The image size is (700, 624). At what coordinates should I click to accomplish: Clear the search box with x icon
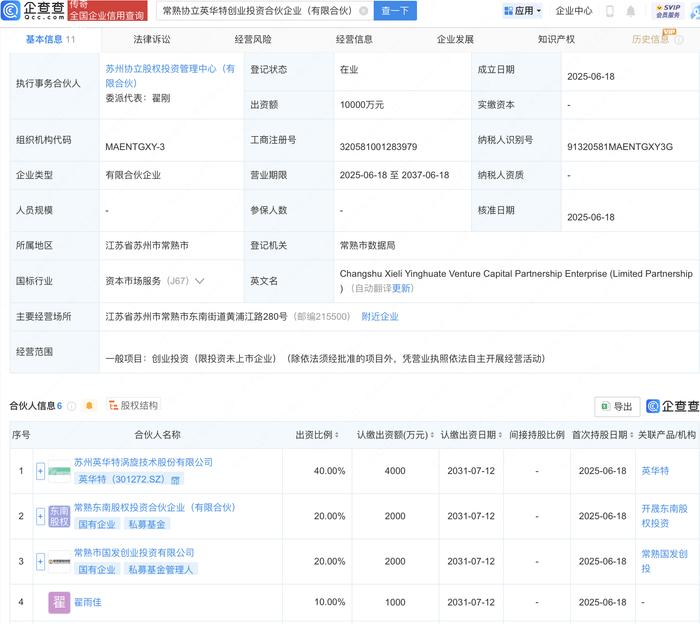pos(364,11)
